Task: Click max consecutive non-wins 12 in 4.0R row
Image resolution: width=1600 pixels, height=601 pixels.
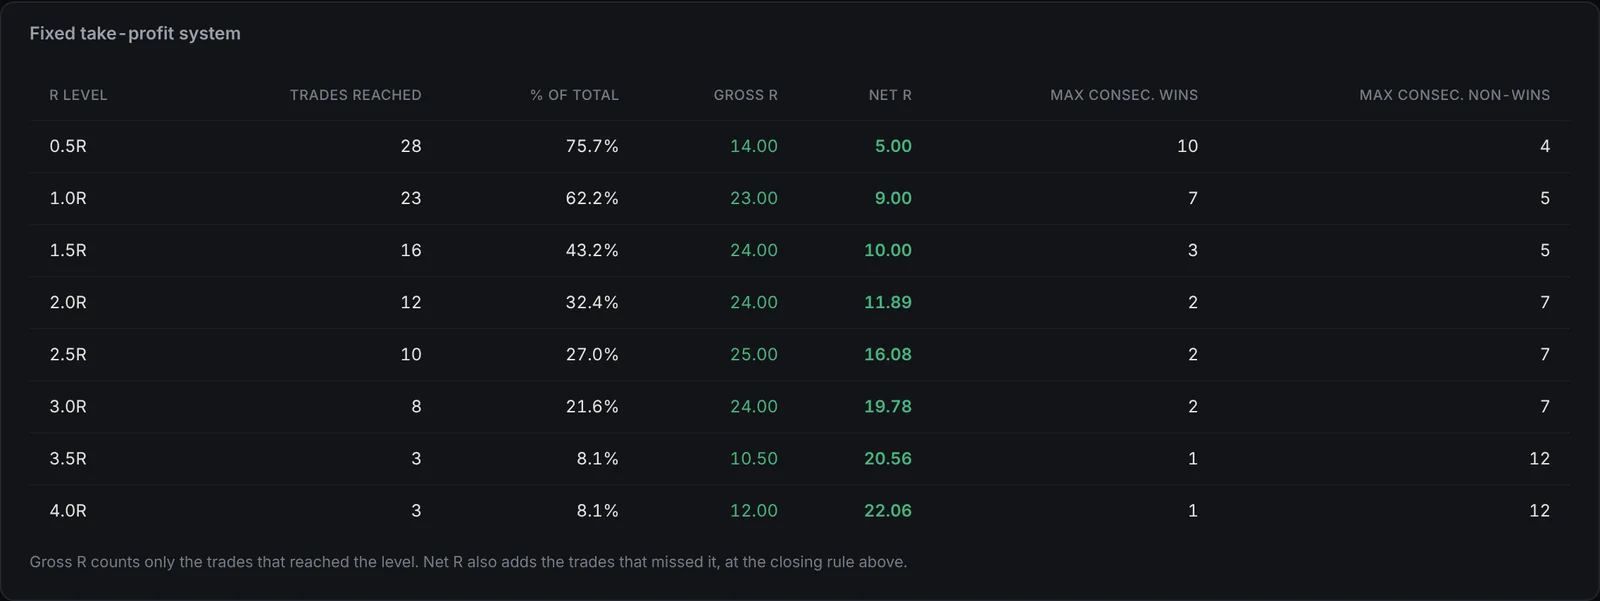Action: click(1539, 510)
